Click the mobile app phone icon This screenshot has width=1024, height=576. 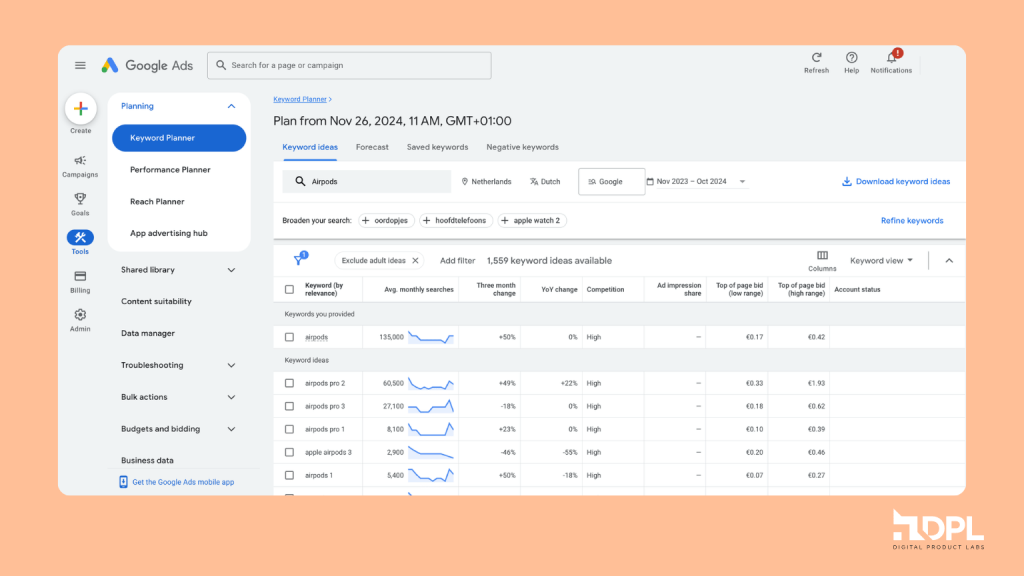(123, 482)
